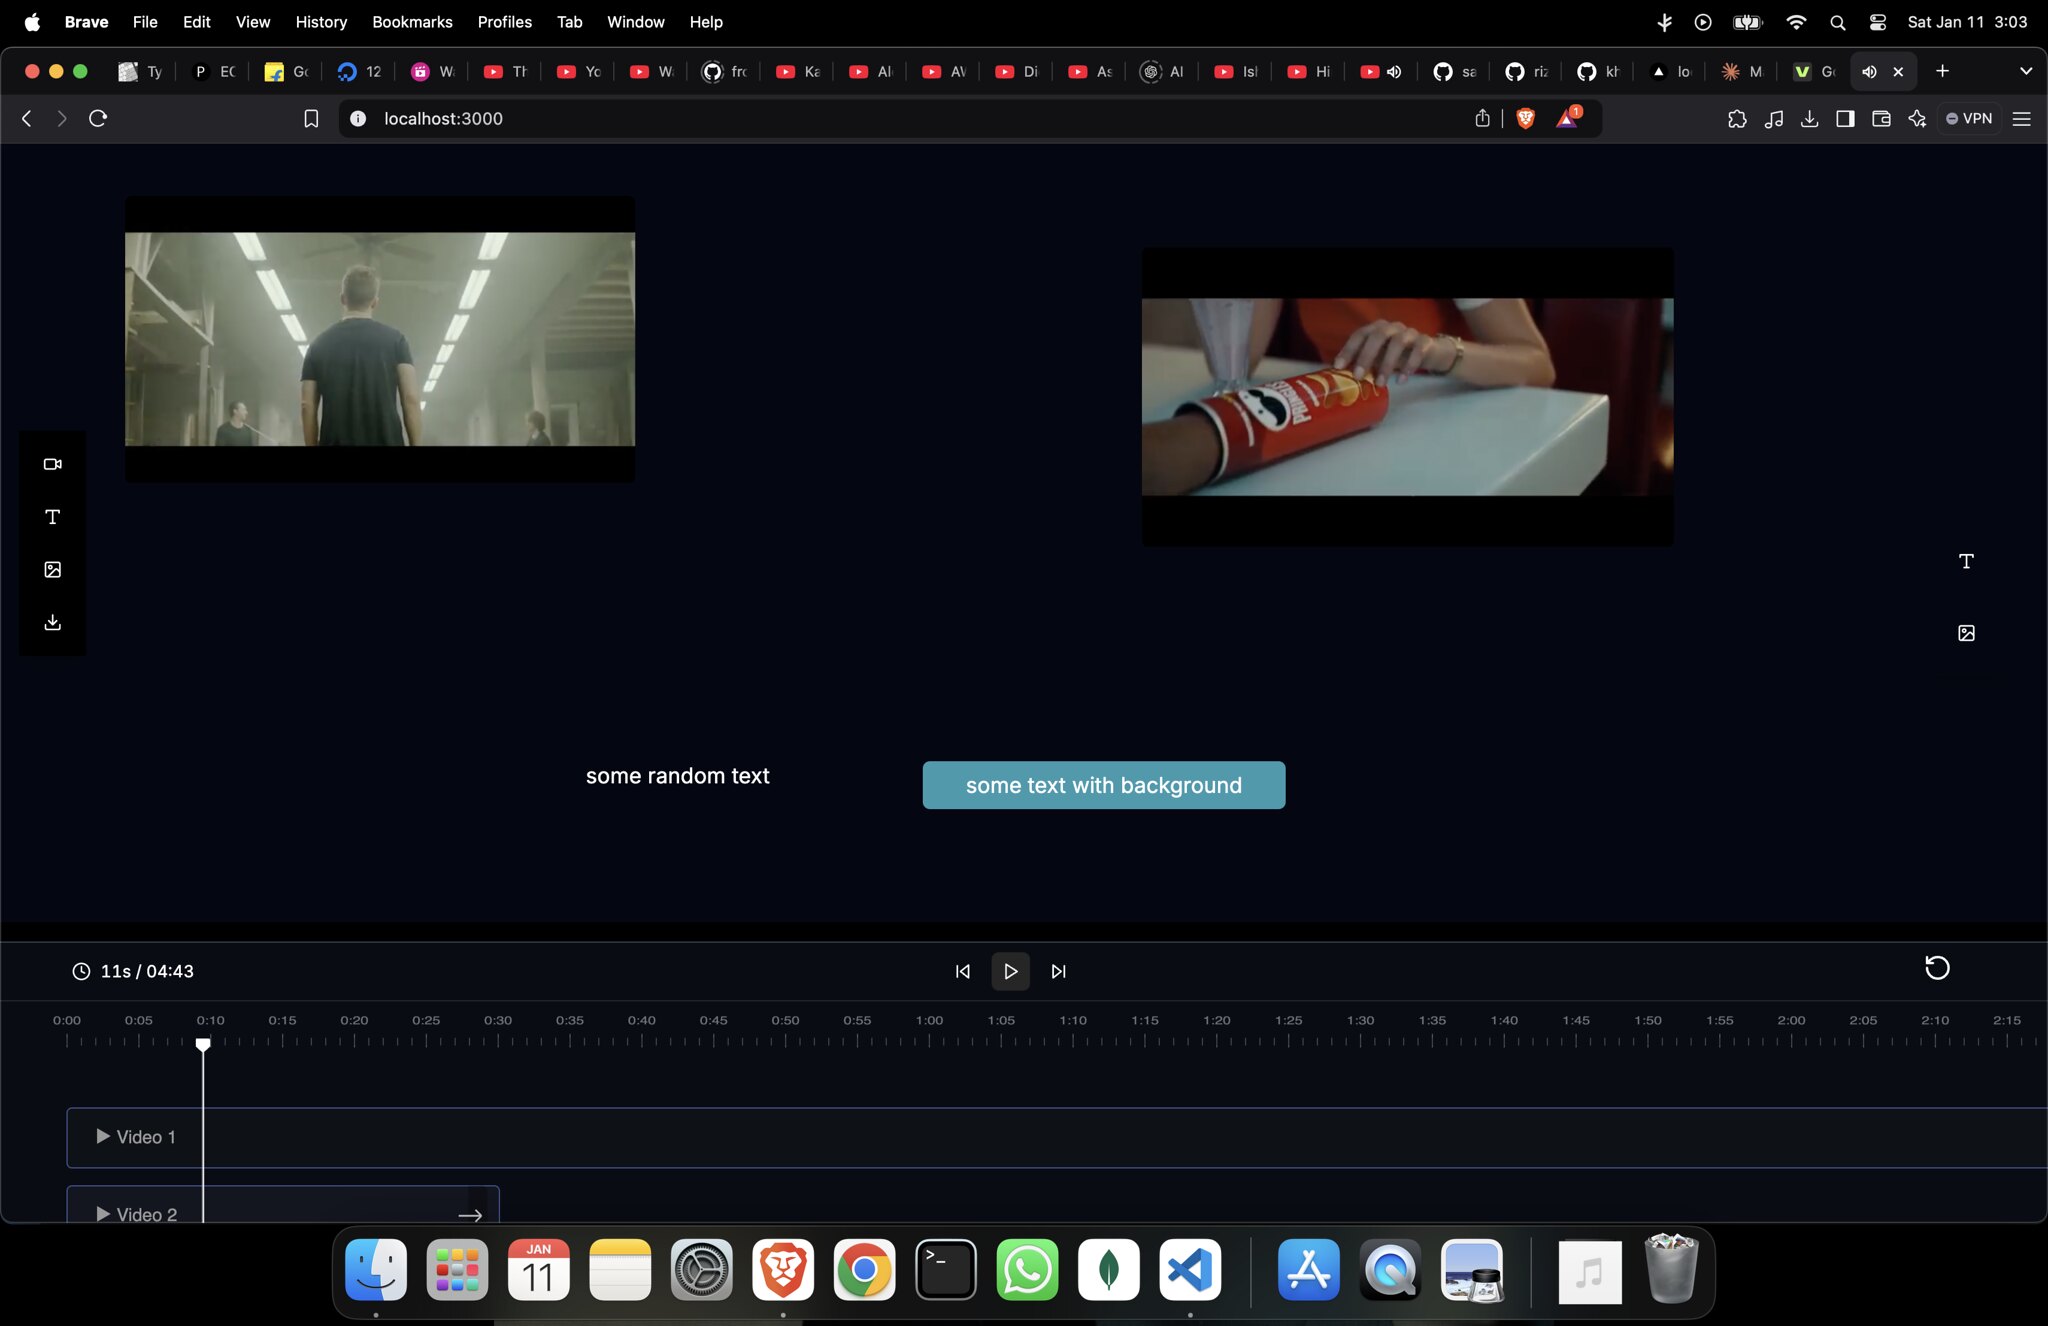Open the tab list chevron dropdown

[2026, 71]
